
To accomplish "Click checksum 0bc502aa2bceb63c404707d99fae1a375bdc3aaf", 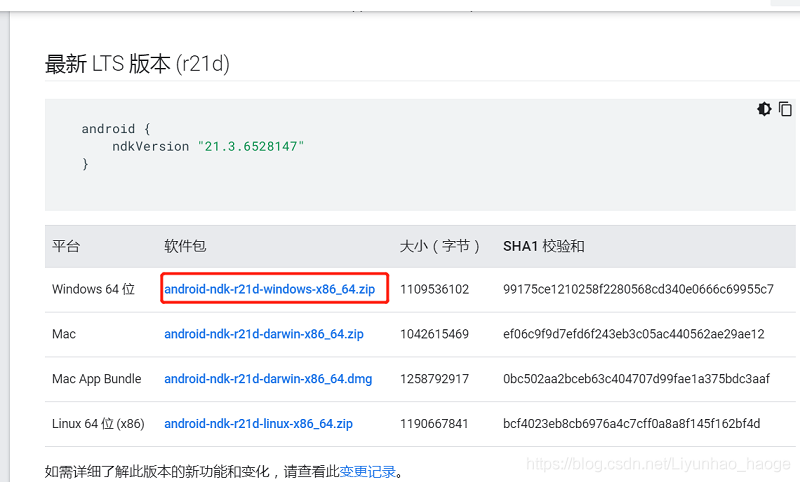I will click(636, 379).
